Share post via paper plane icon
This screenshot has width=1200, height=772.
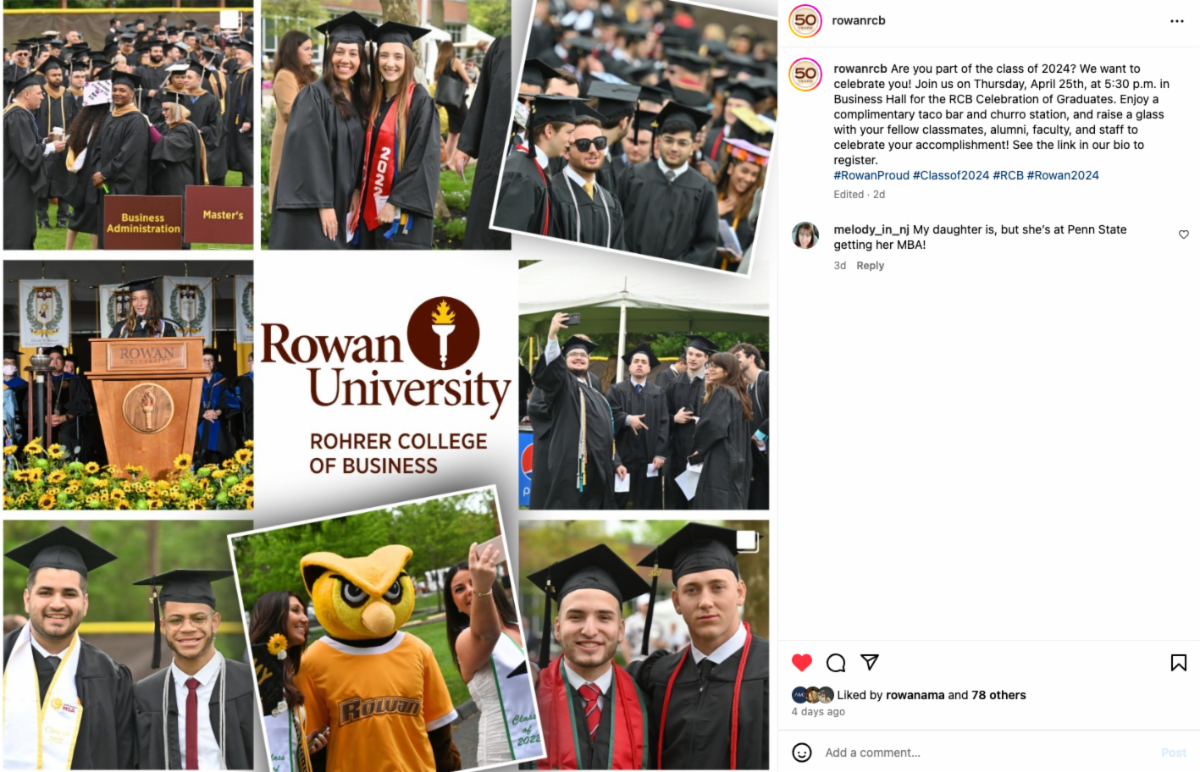(870, 663)
